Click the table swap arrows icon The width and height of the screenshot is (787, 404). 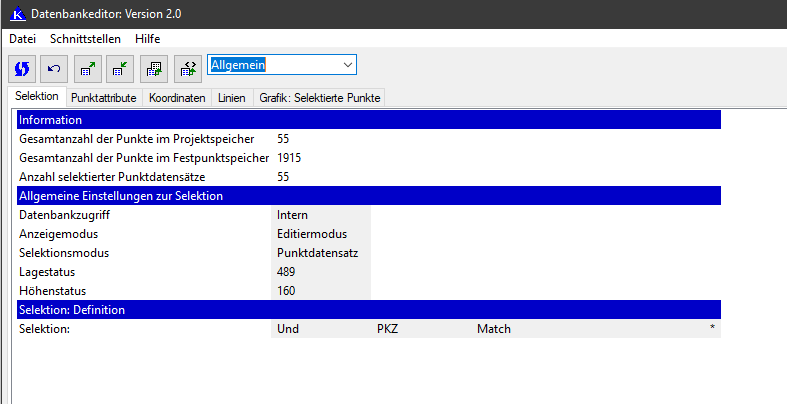point(187,68)
